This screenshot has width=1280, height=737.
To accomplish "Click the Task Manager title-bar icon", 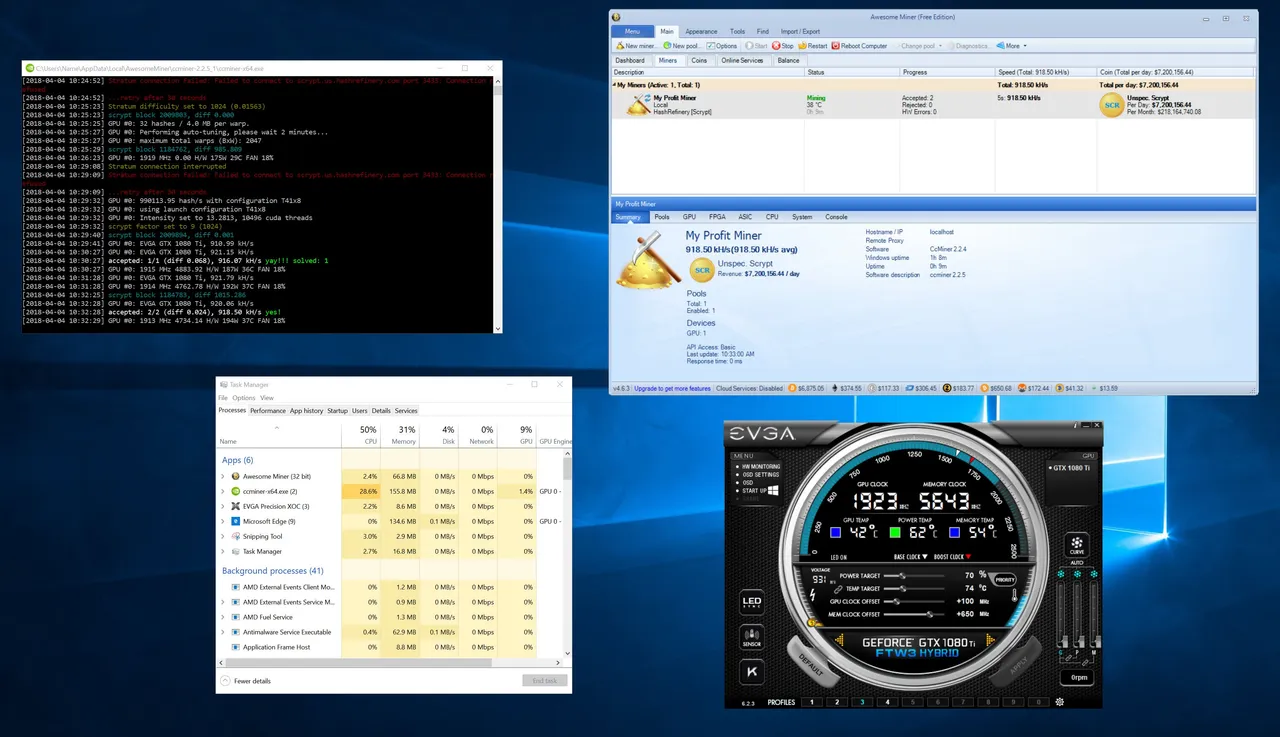I will (x=224, y=384).
